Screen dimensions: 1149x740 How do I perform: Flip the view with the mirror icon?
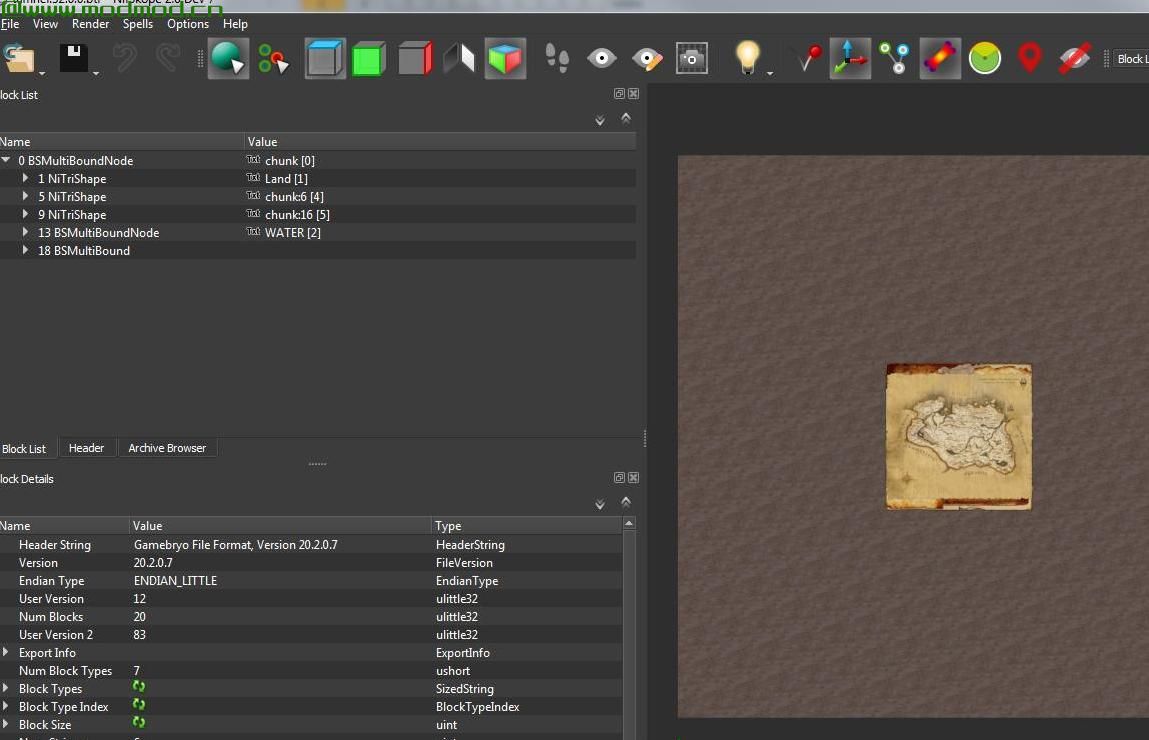tap(459, 59)
